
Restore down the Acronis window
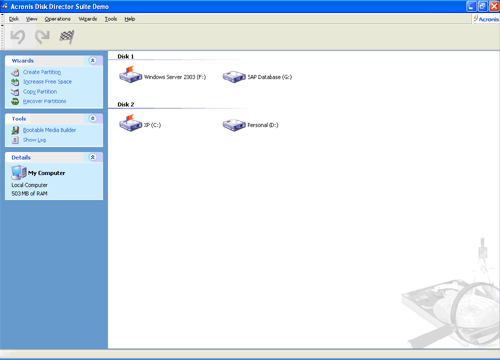[483, 6]
